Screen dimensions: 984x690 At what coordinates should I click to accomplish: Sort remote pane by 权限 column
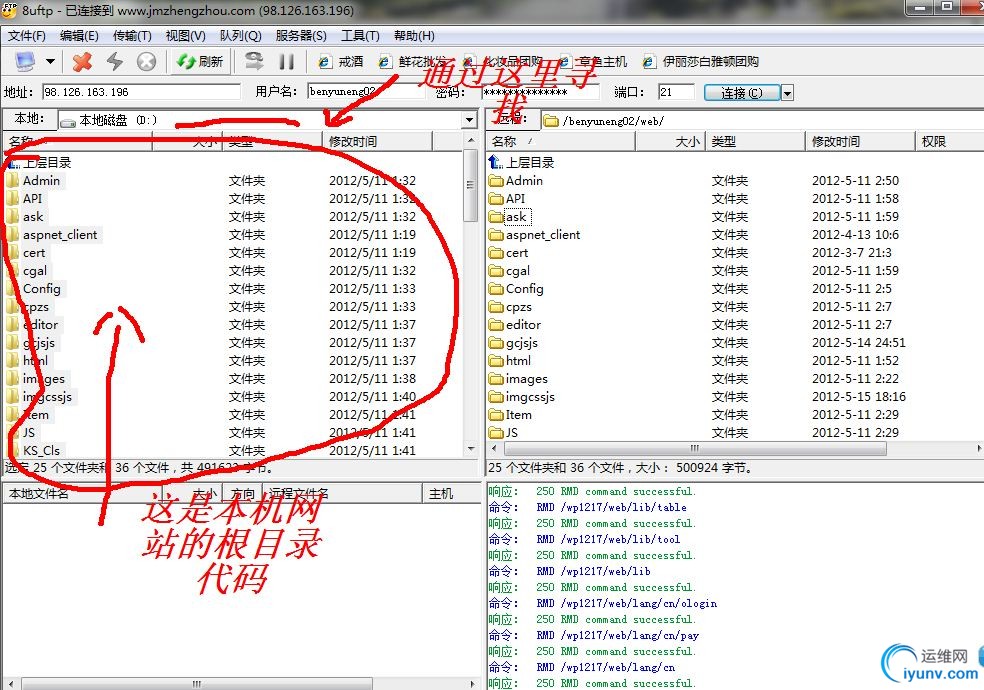(949, 142)
